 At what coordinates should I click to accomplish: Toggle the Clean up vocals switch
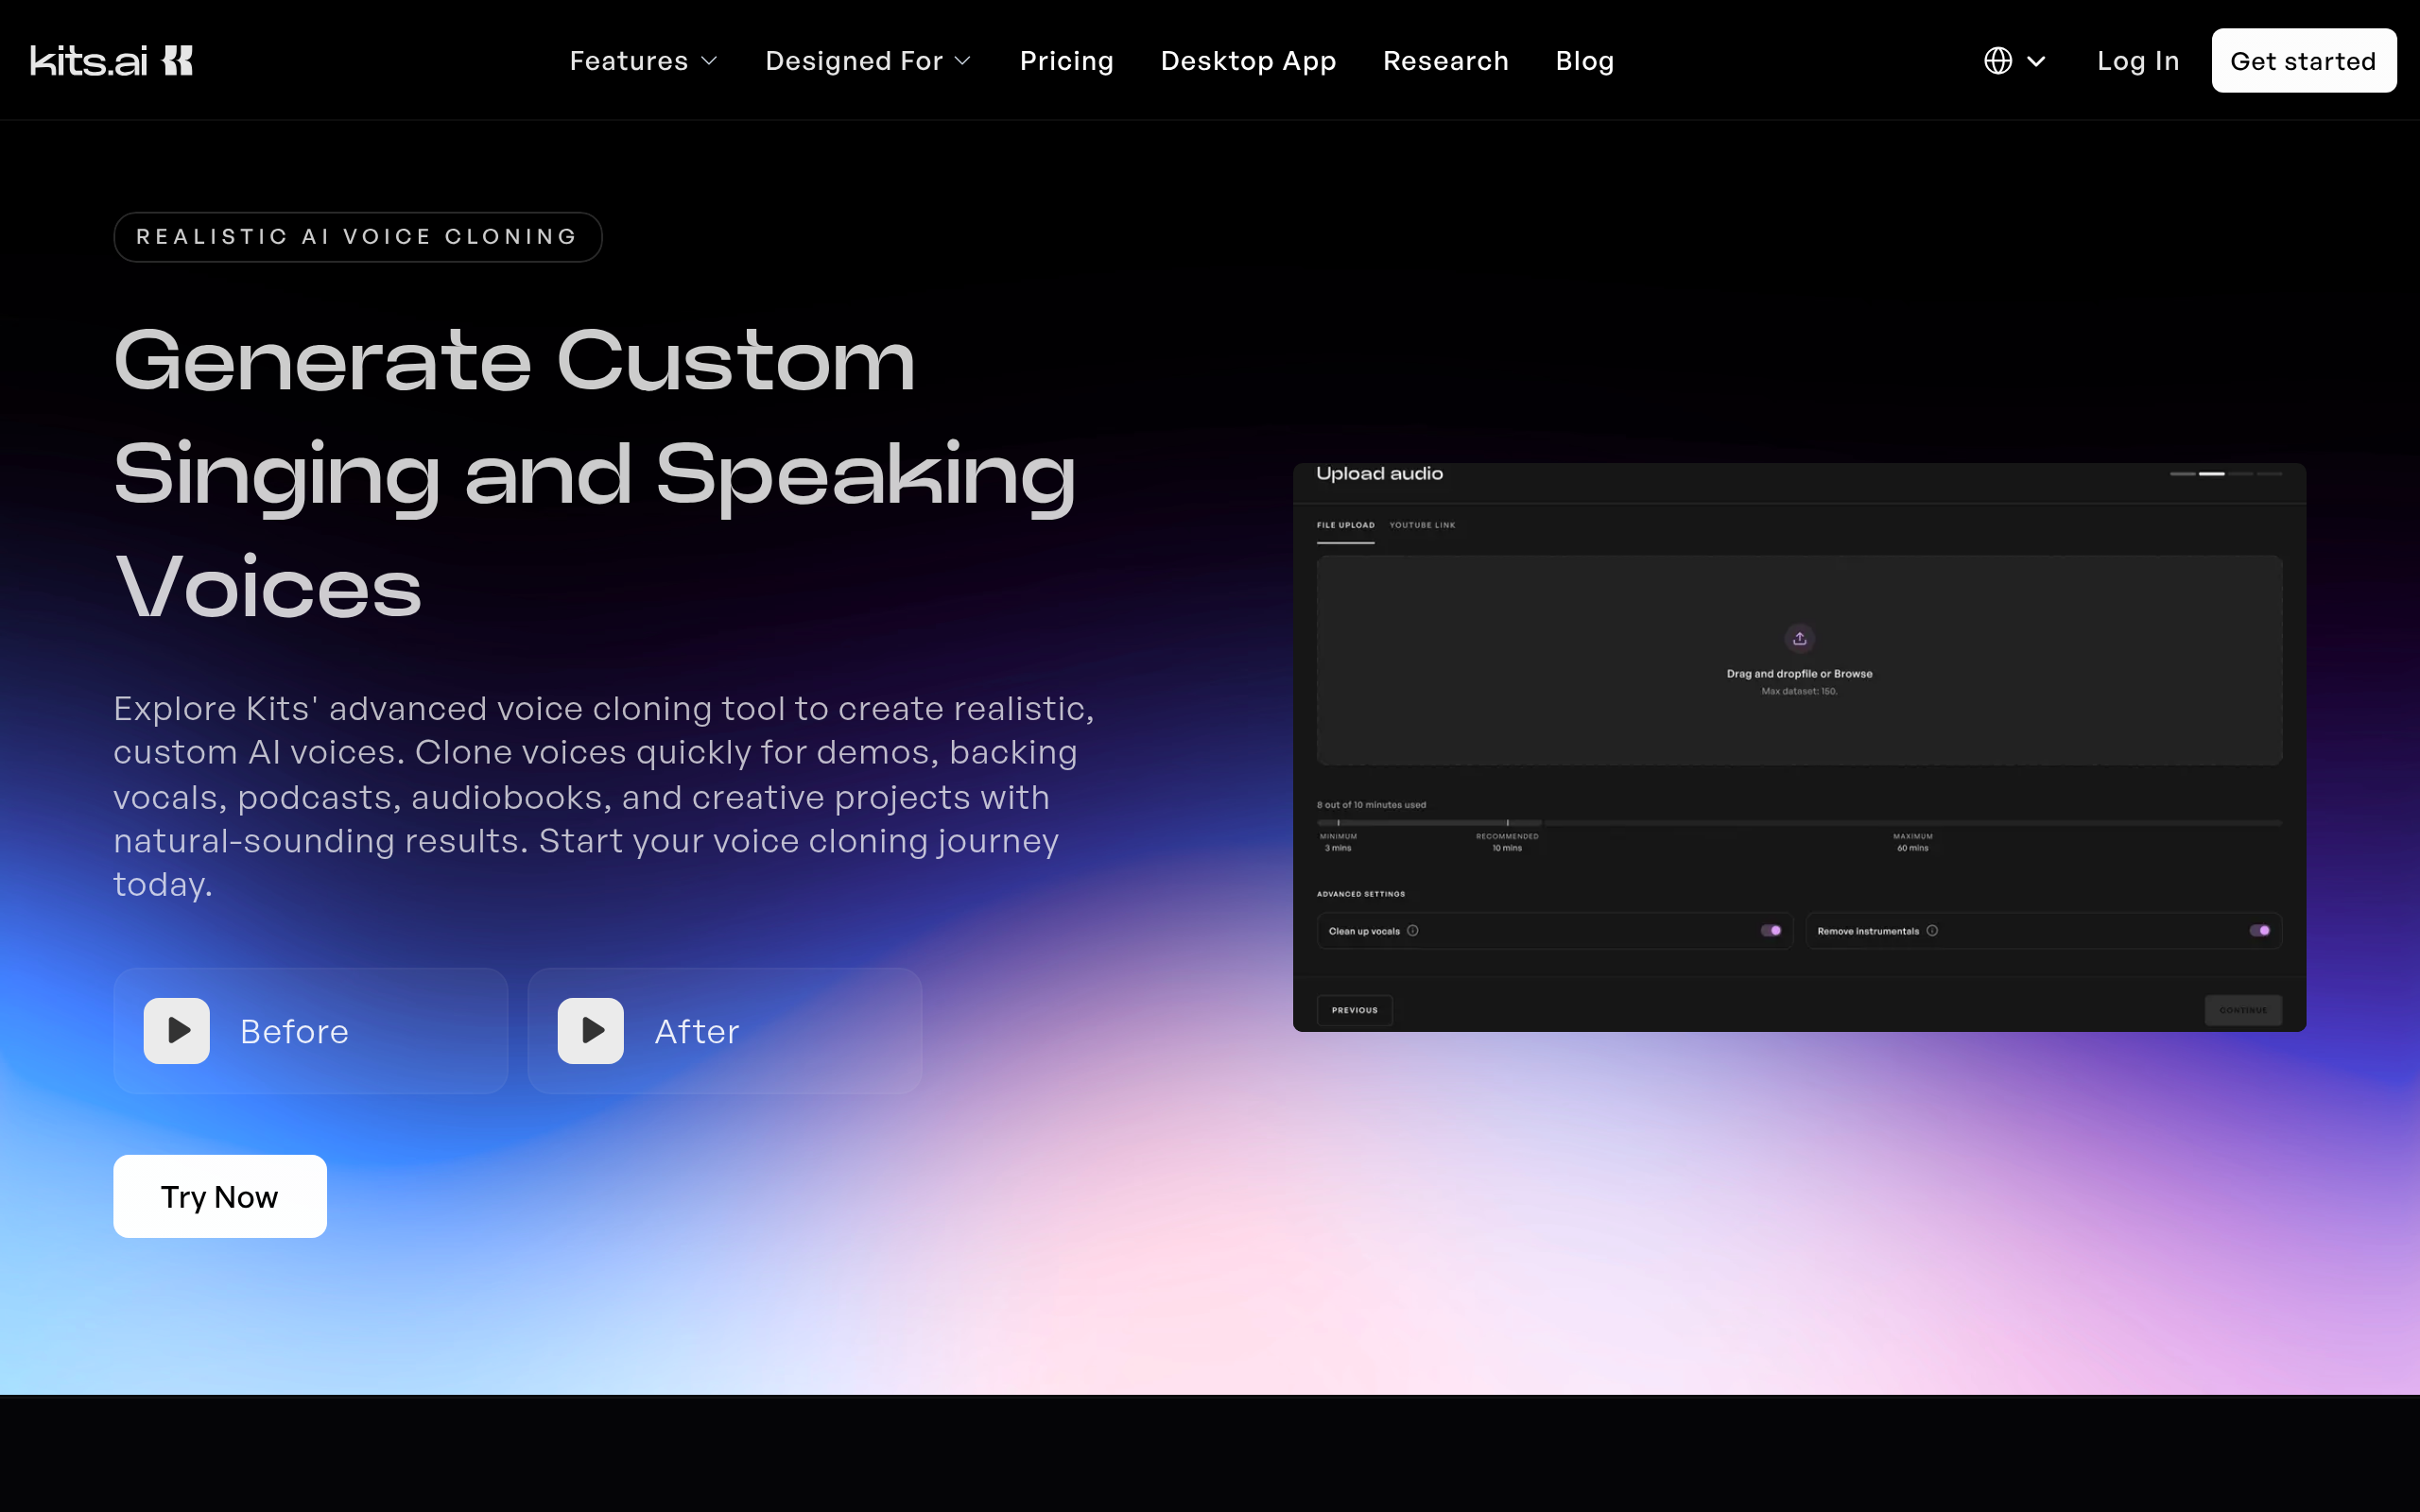click(1771, 931)
